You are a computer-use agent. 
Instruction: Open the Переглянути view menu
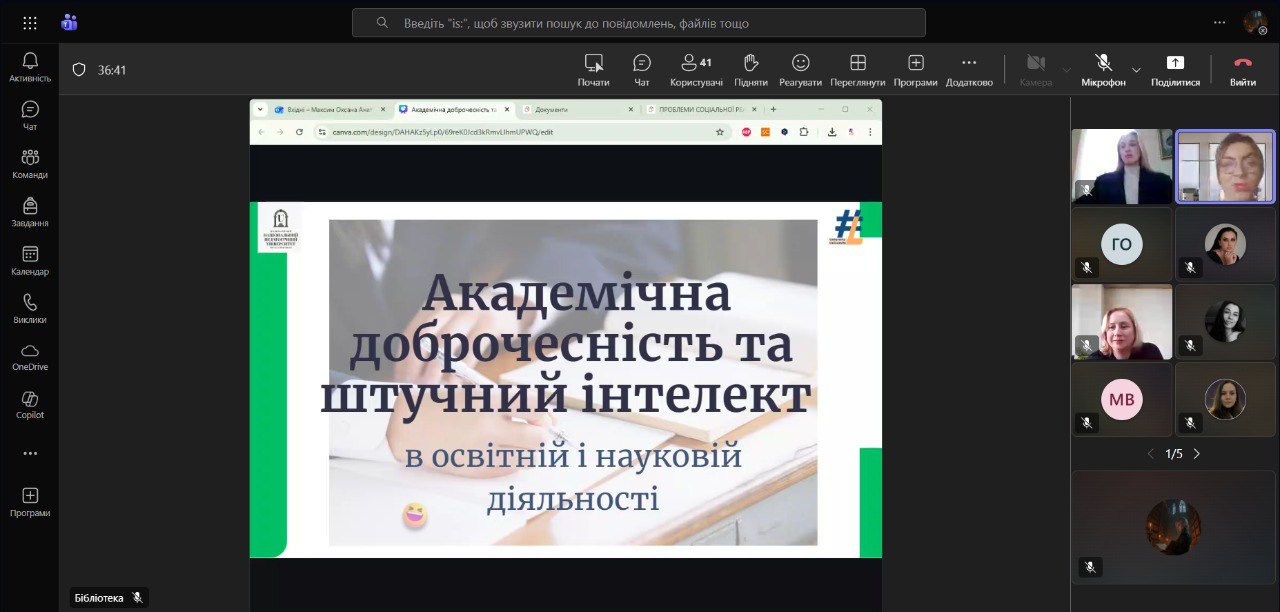click(857, 69)
